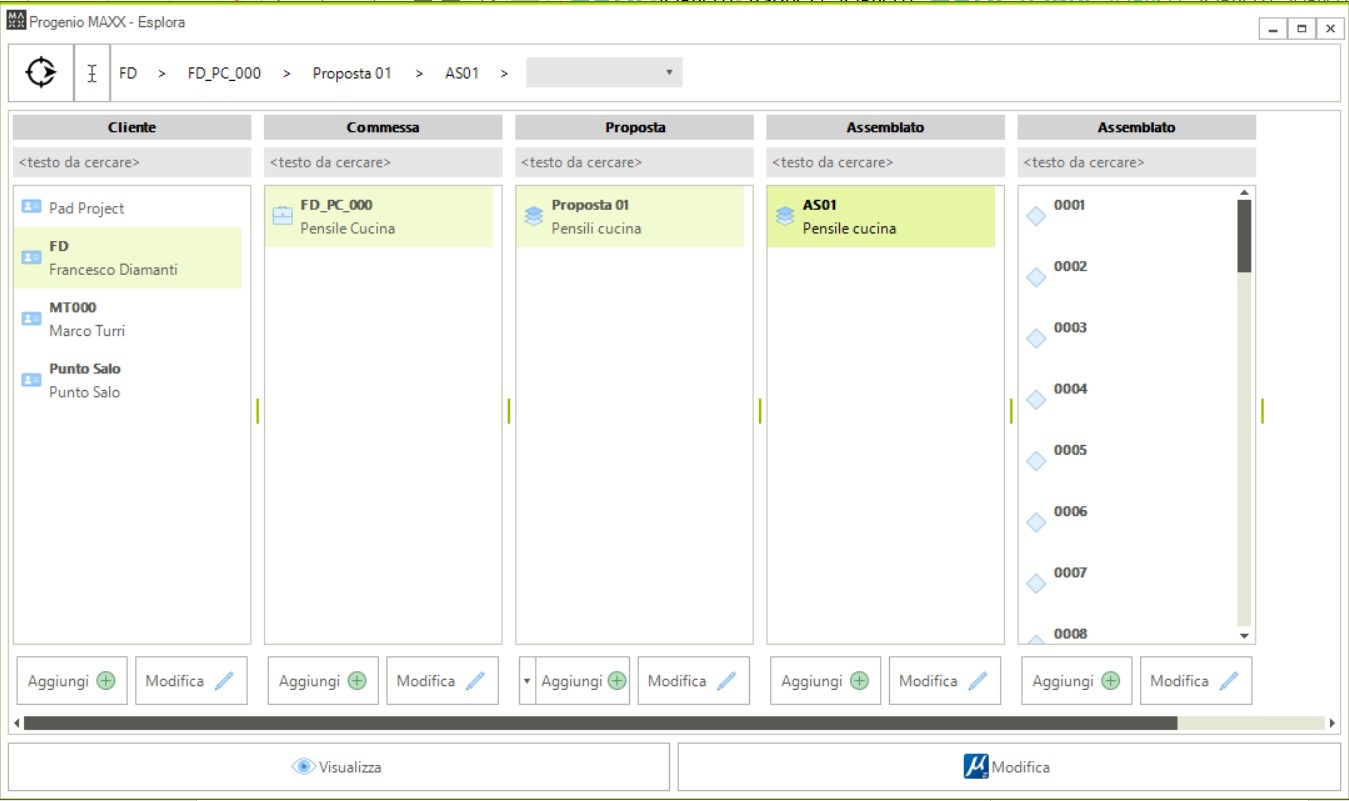Focus the Commessa search field

383,162
